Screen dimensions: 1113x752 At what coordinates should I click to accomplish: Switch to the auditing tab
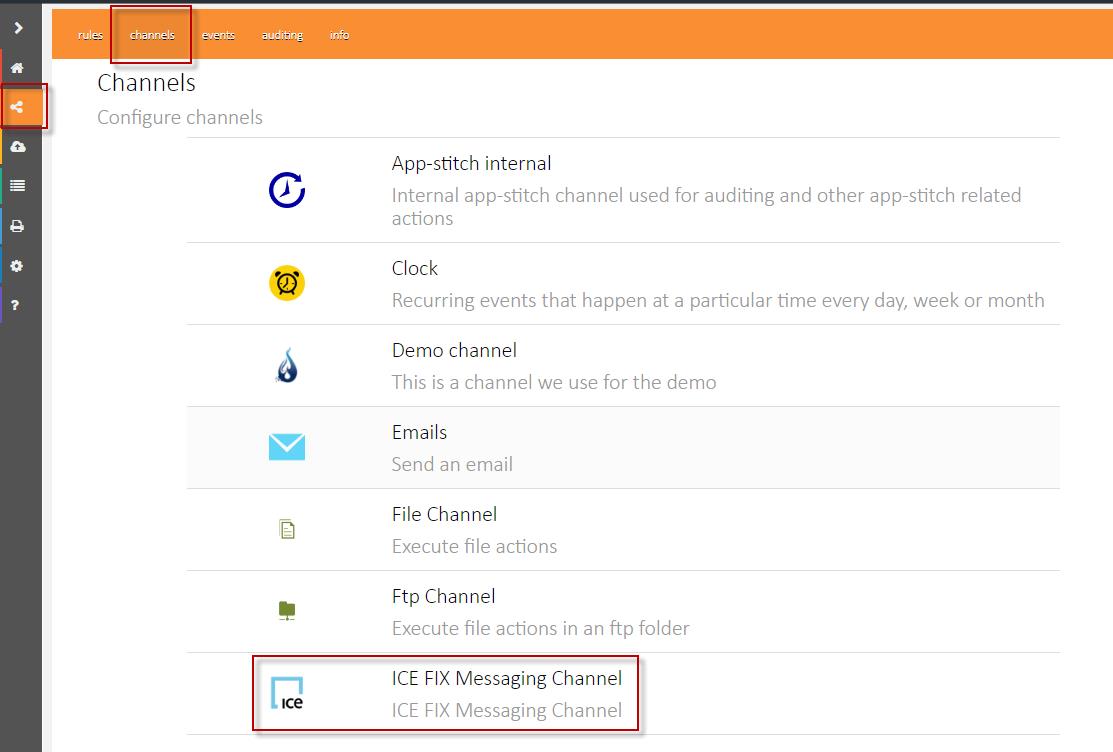point(282,35)
